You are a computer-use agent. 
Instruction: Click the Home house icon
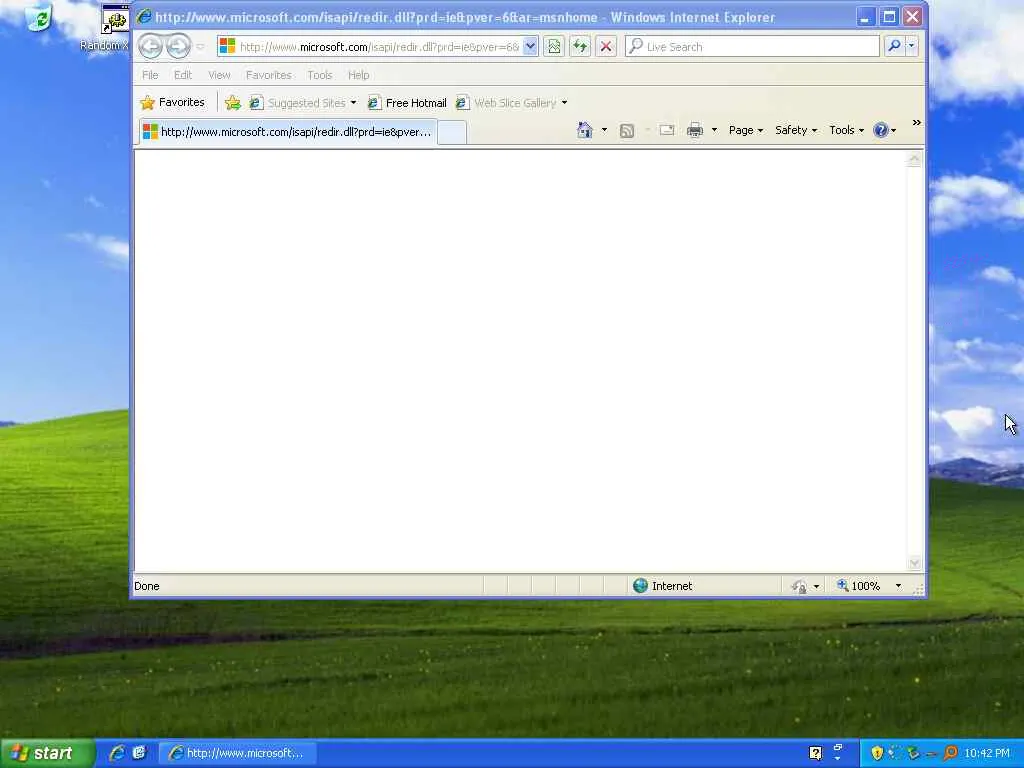click(584, 130)
